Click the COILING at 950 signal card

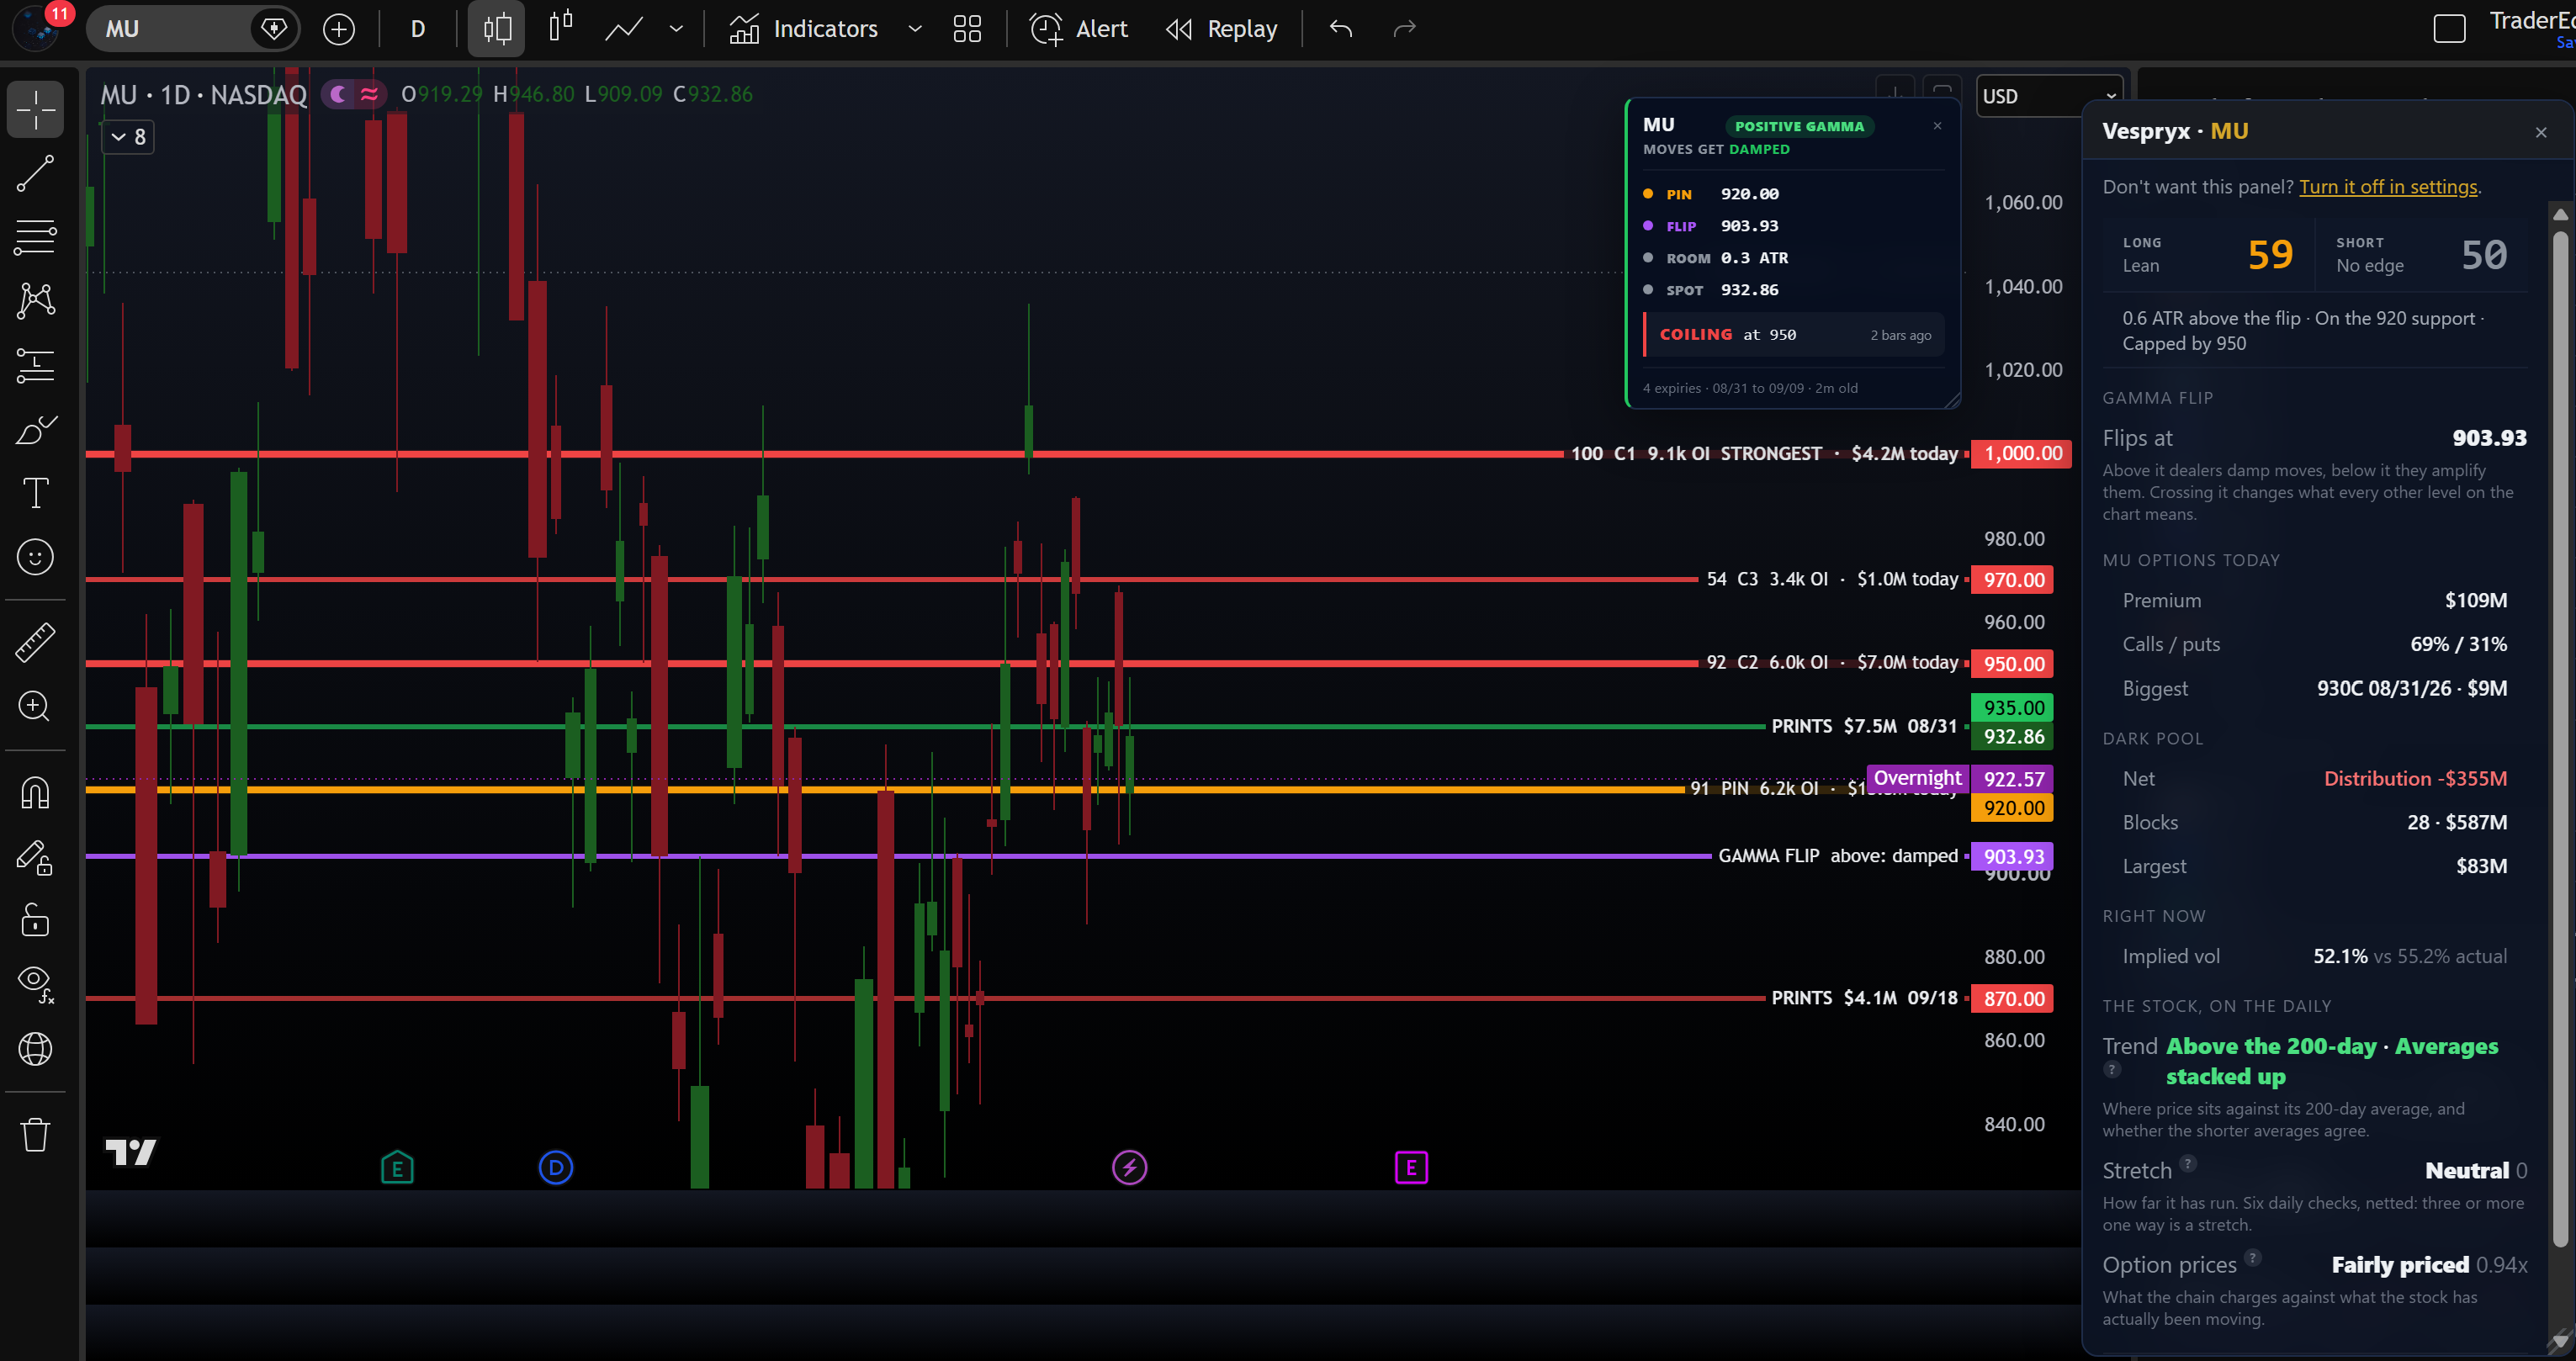coord(1795,335)
